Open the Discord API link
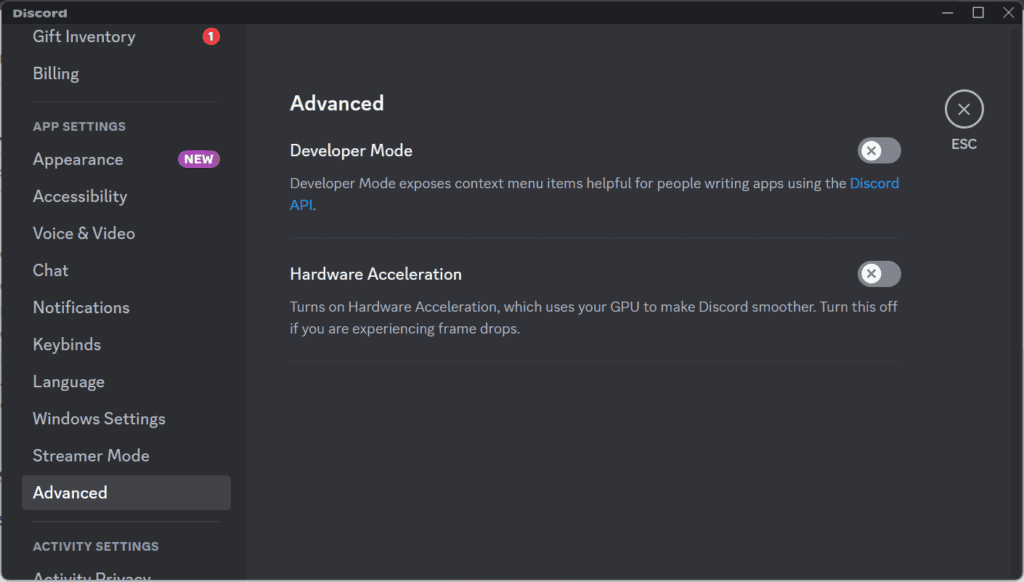Viewport: 1024px width, 582px height. tap(874, 184)
